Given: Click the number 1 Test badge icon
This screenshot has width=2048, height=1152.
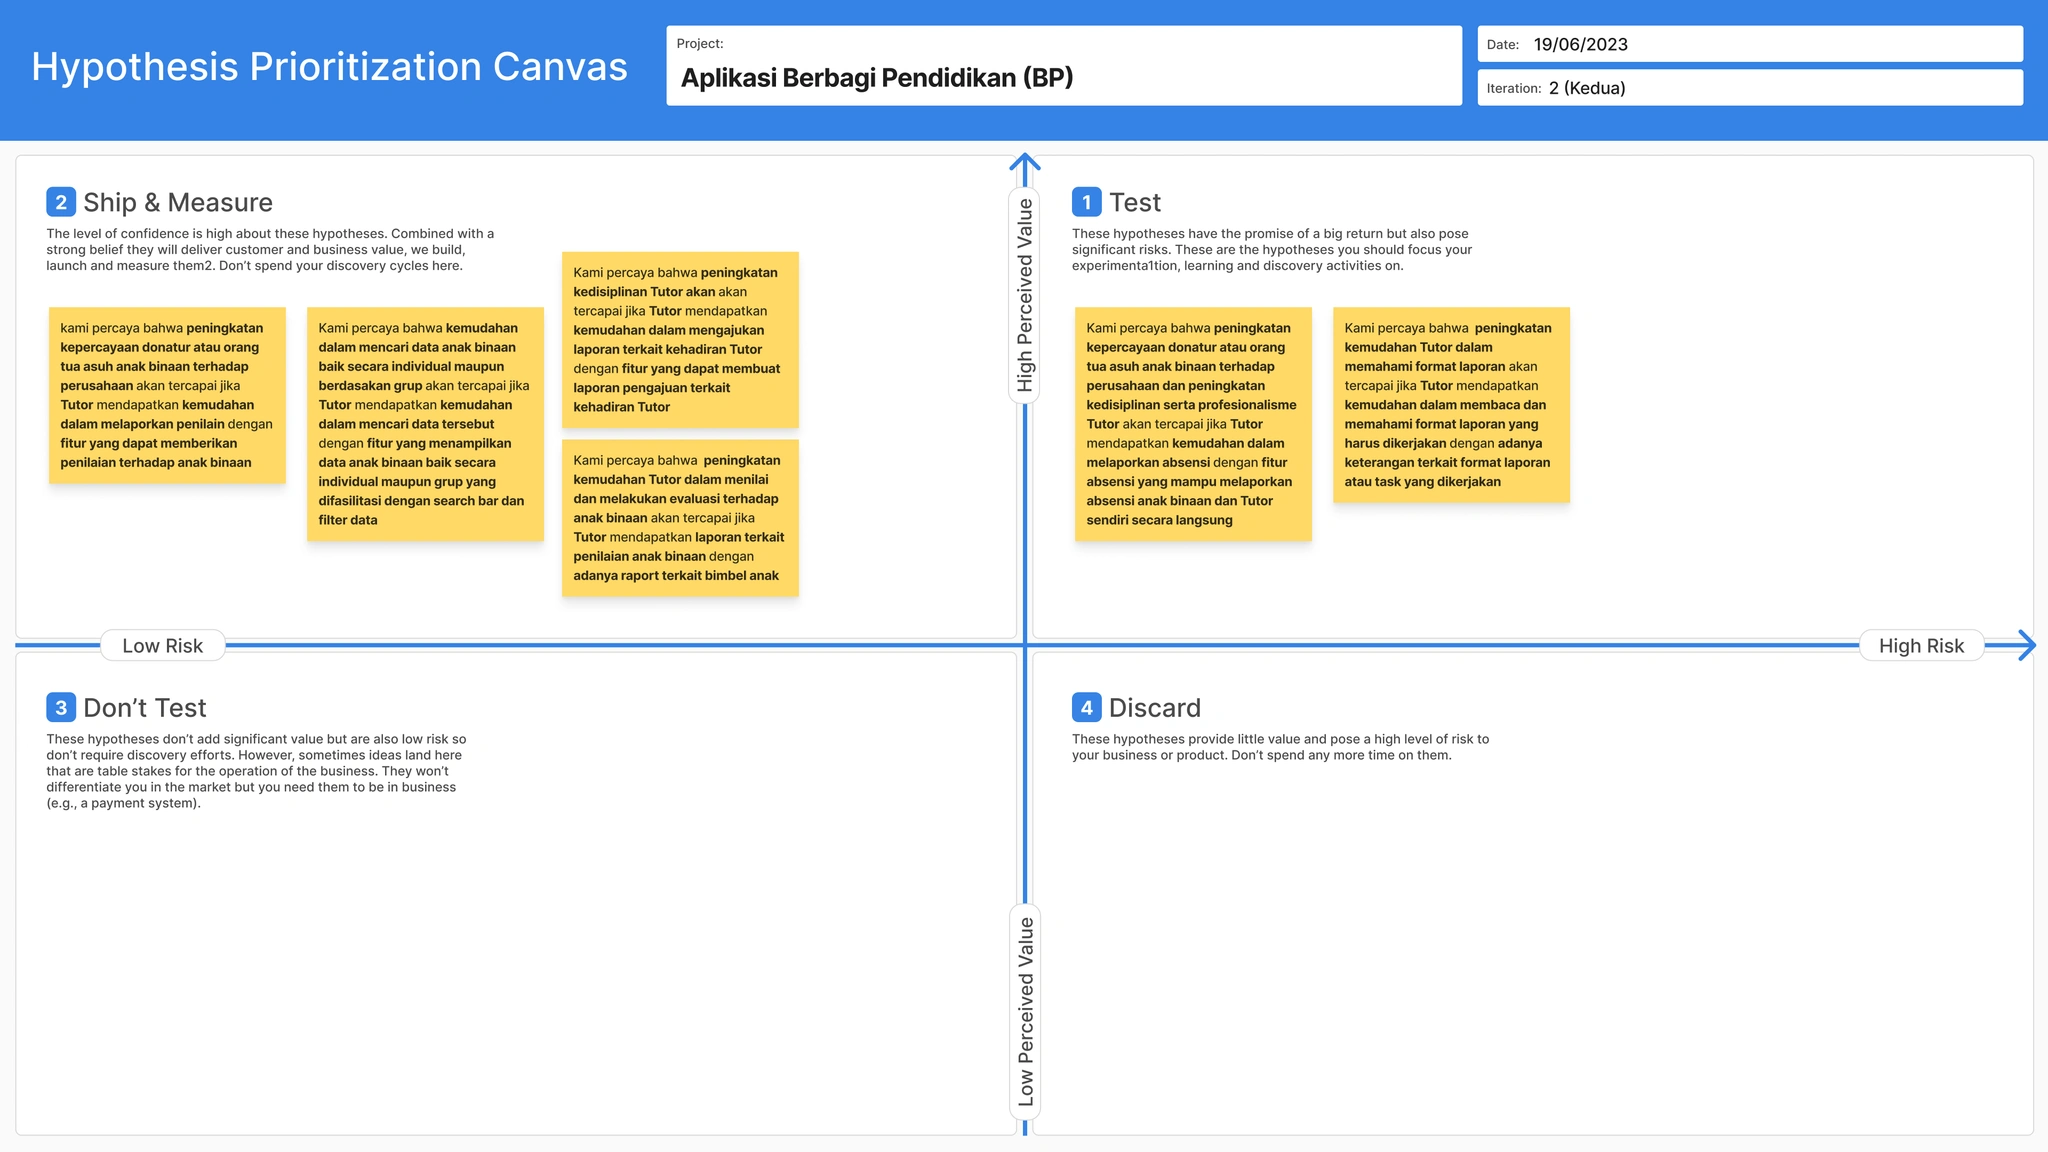Looking at the screenshot, I should pos(1086,202).
